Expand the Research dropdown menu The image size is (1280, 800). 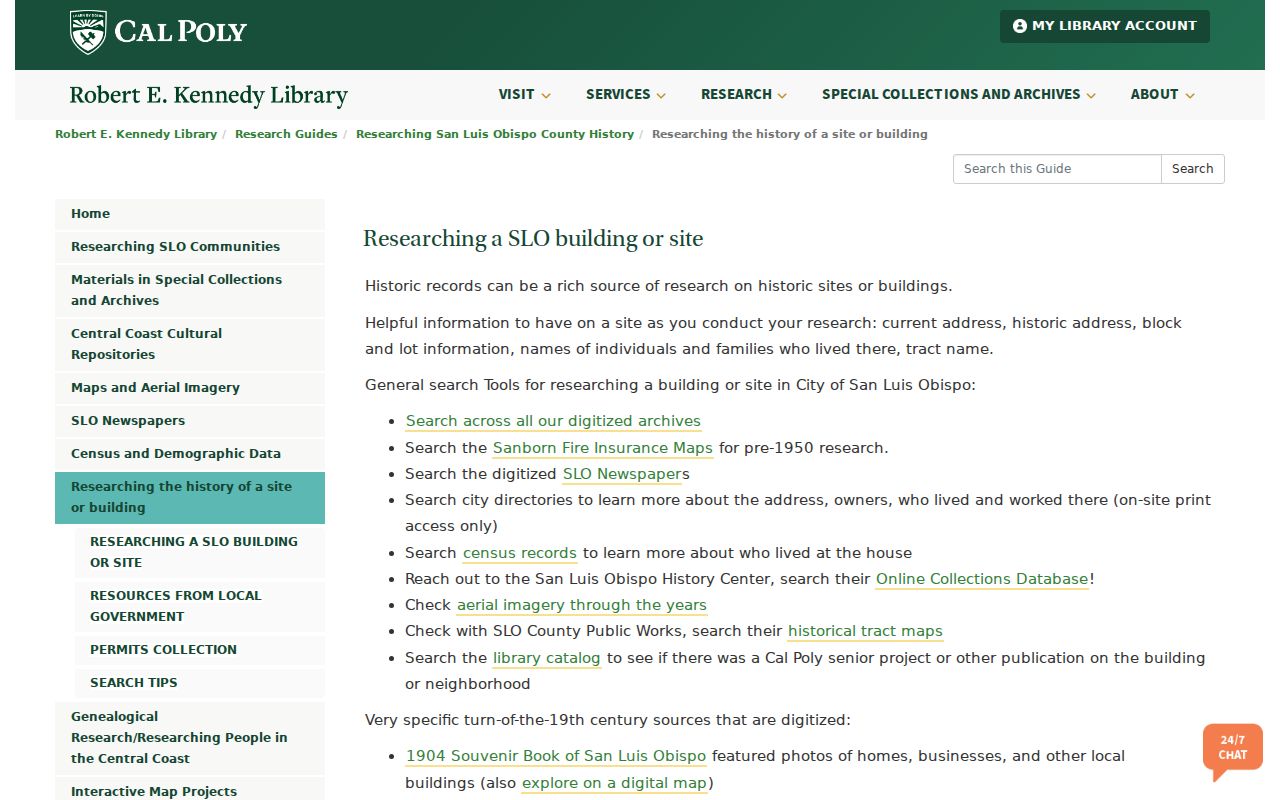[744, 94]
